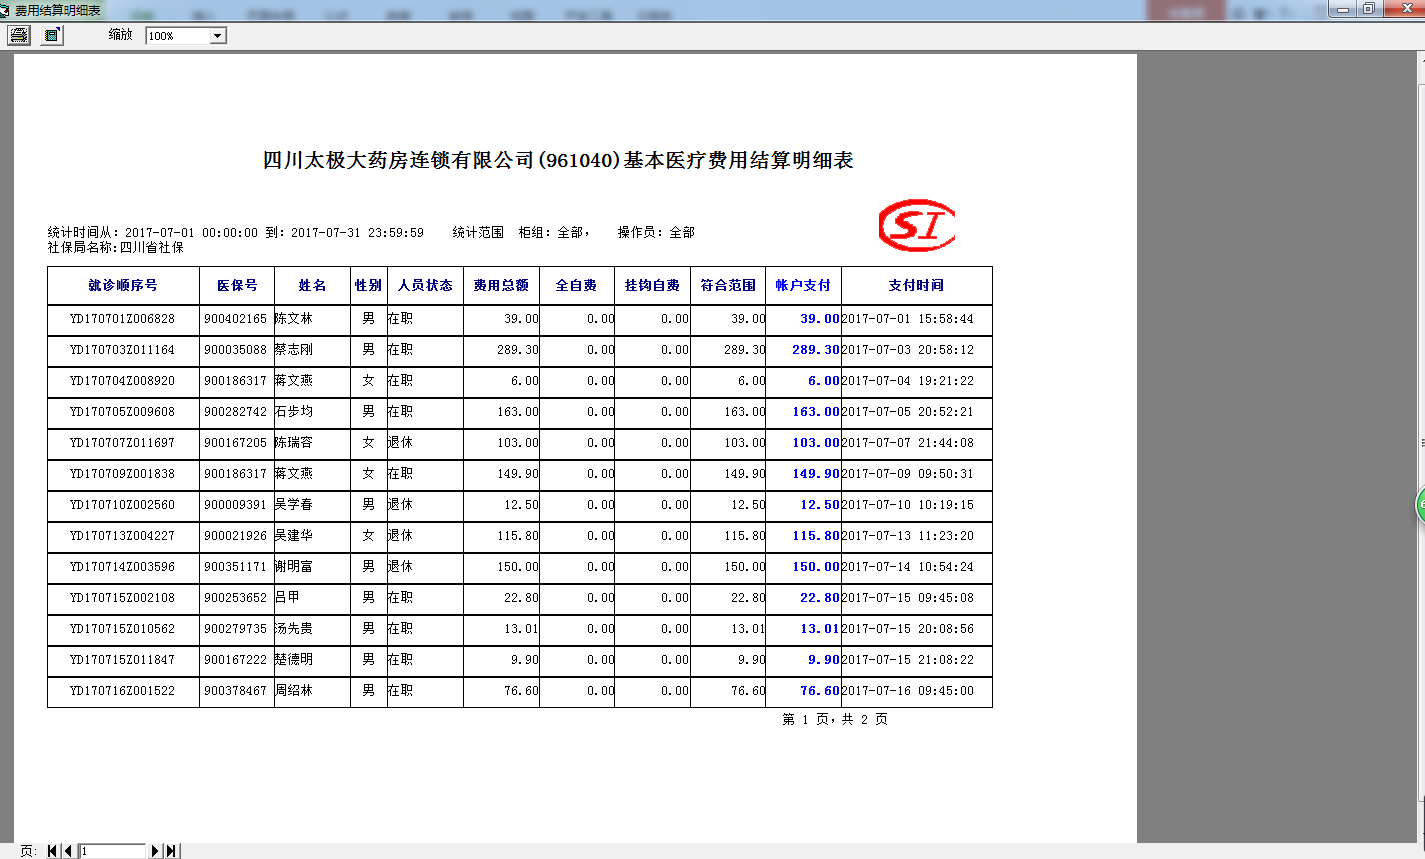The image size is (1425, 859).
Task: Select order number YD170703Z011164
Action: (122, 350)
